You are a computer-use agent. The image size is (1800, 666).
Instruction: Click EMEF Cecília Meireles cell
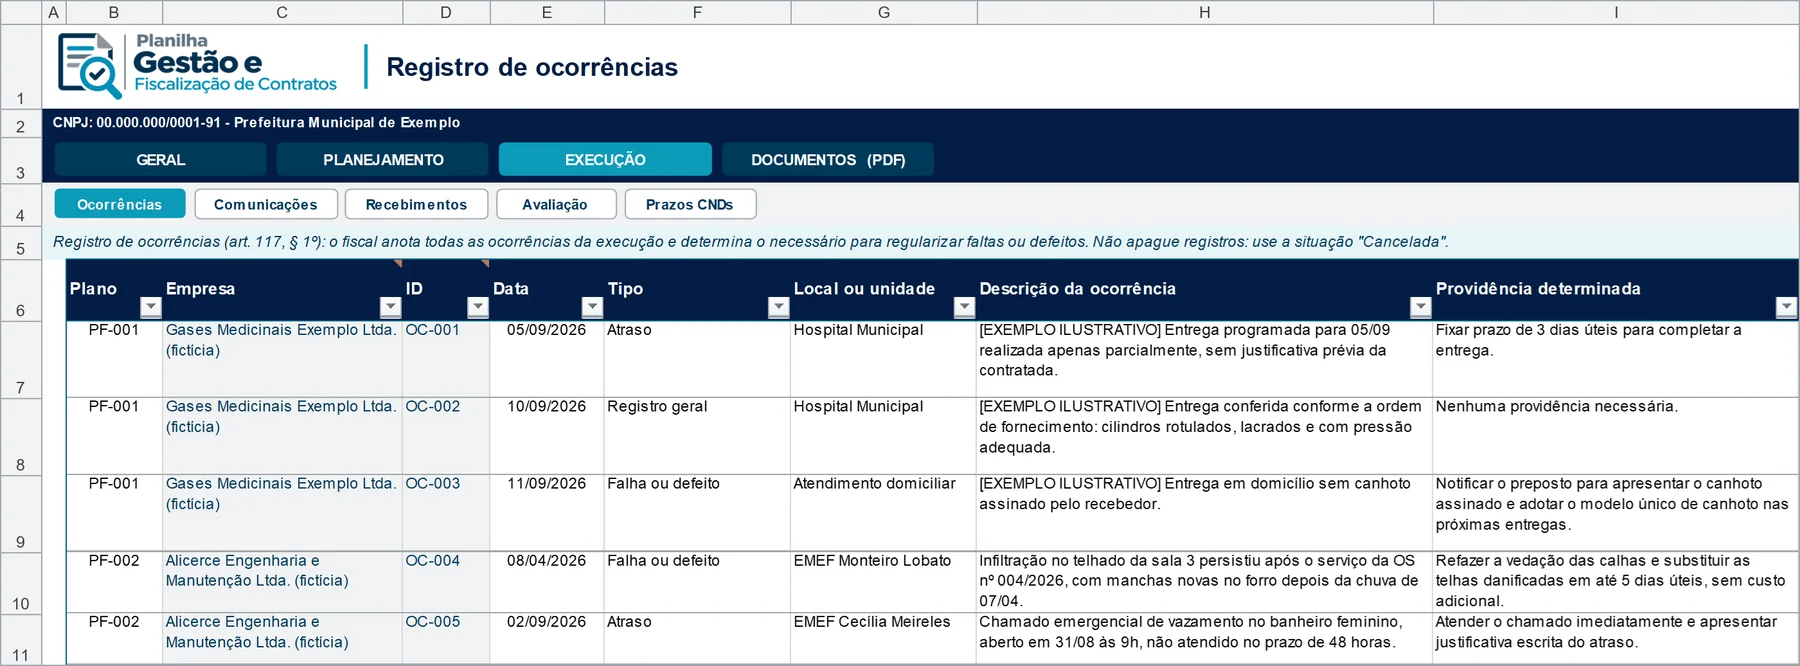pos(884,638)
